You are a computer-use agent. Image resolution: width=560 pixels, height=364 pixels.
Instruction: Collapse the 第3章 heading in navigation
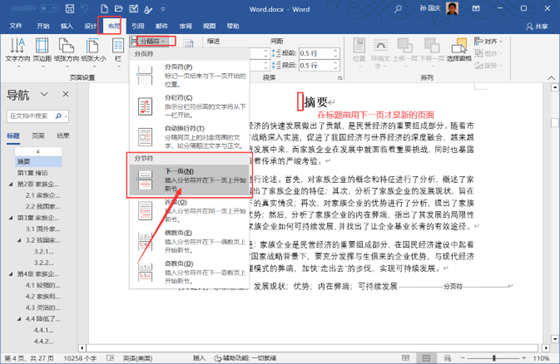tap(11, 218)
